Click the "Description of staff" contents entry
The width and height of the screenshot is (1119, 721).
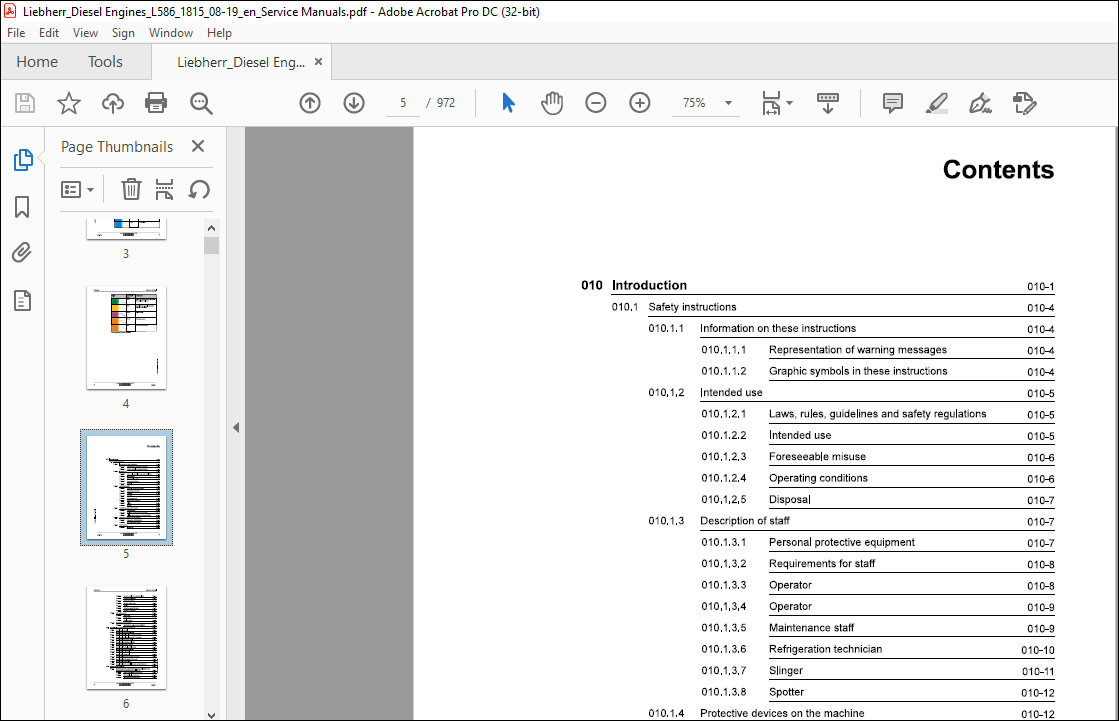(x=744, y=521)
